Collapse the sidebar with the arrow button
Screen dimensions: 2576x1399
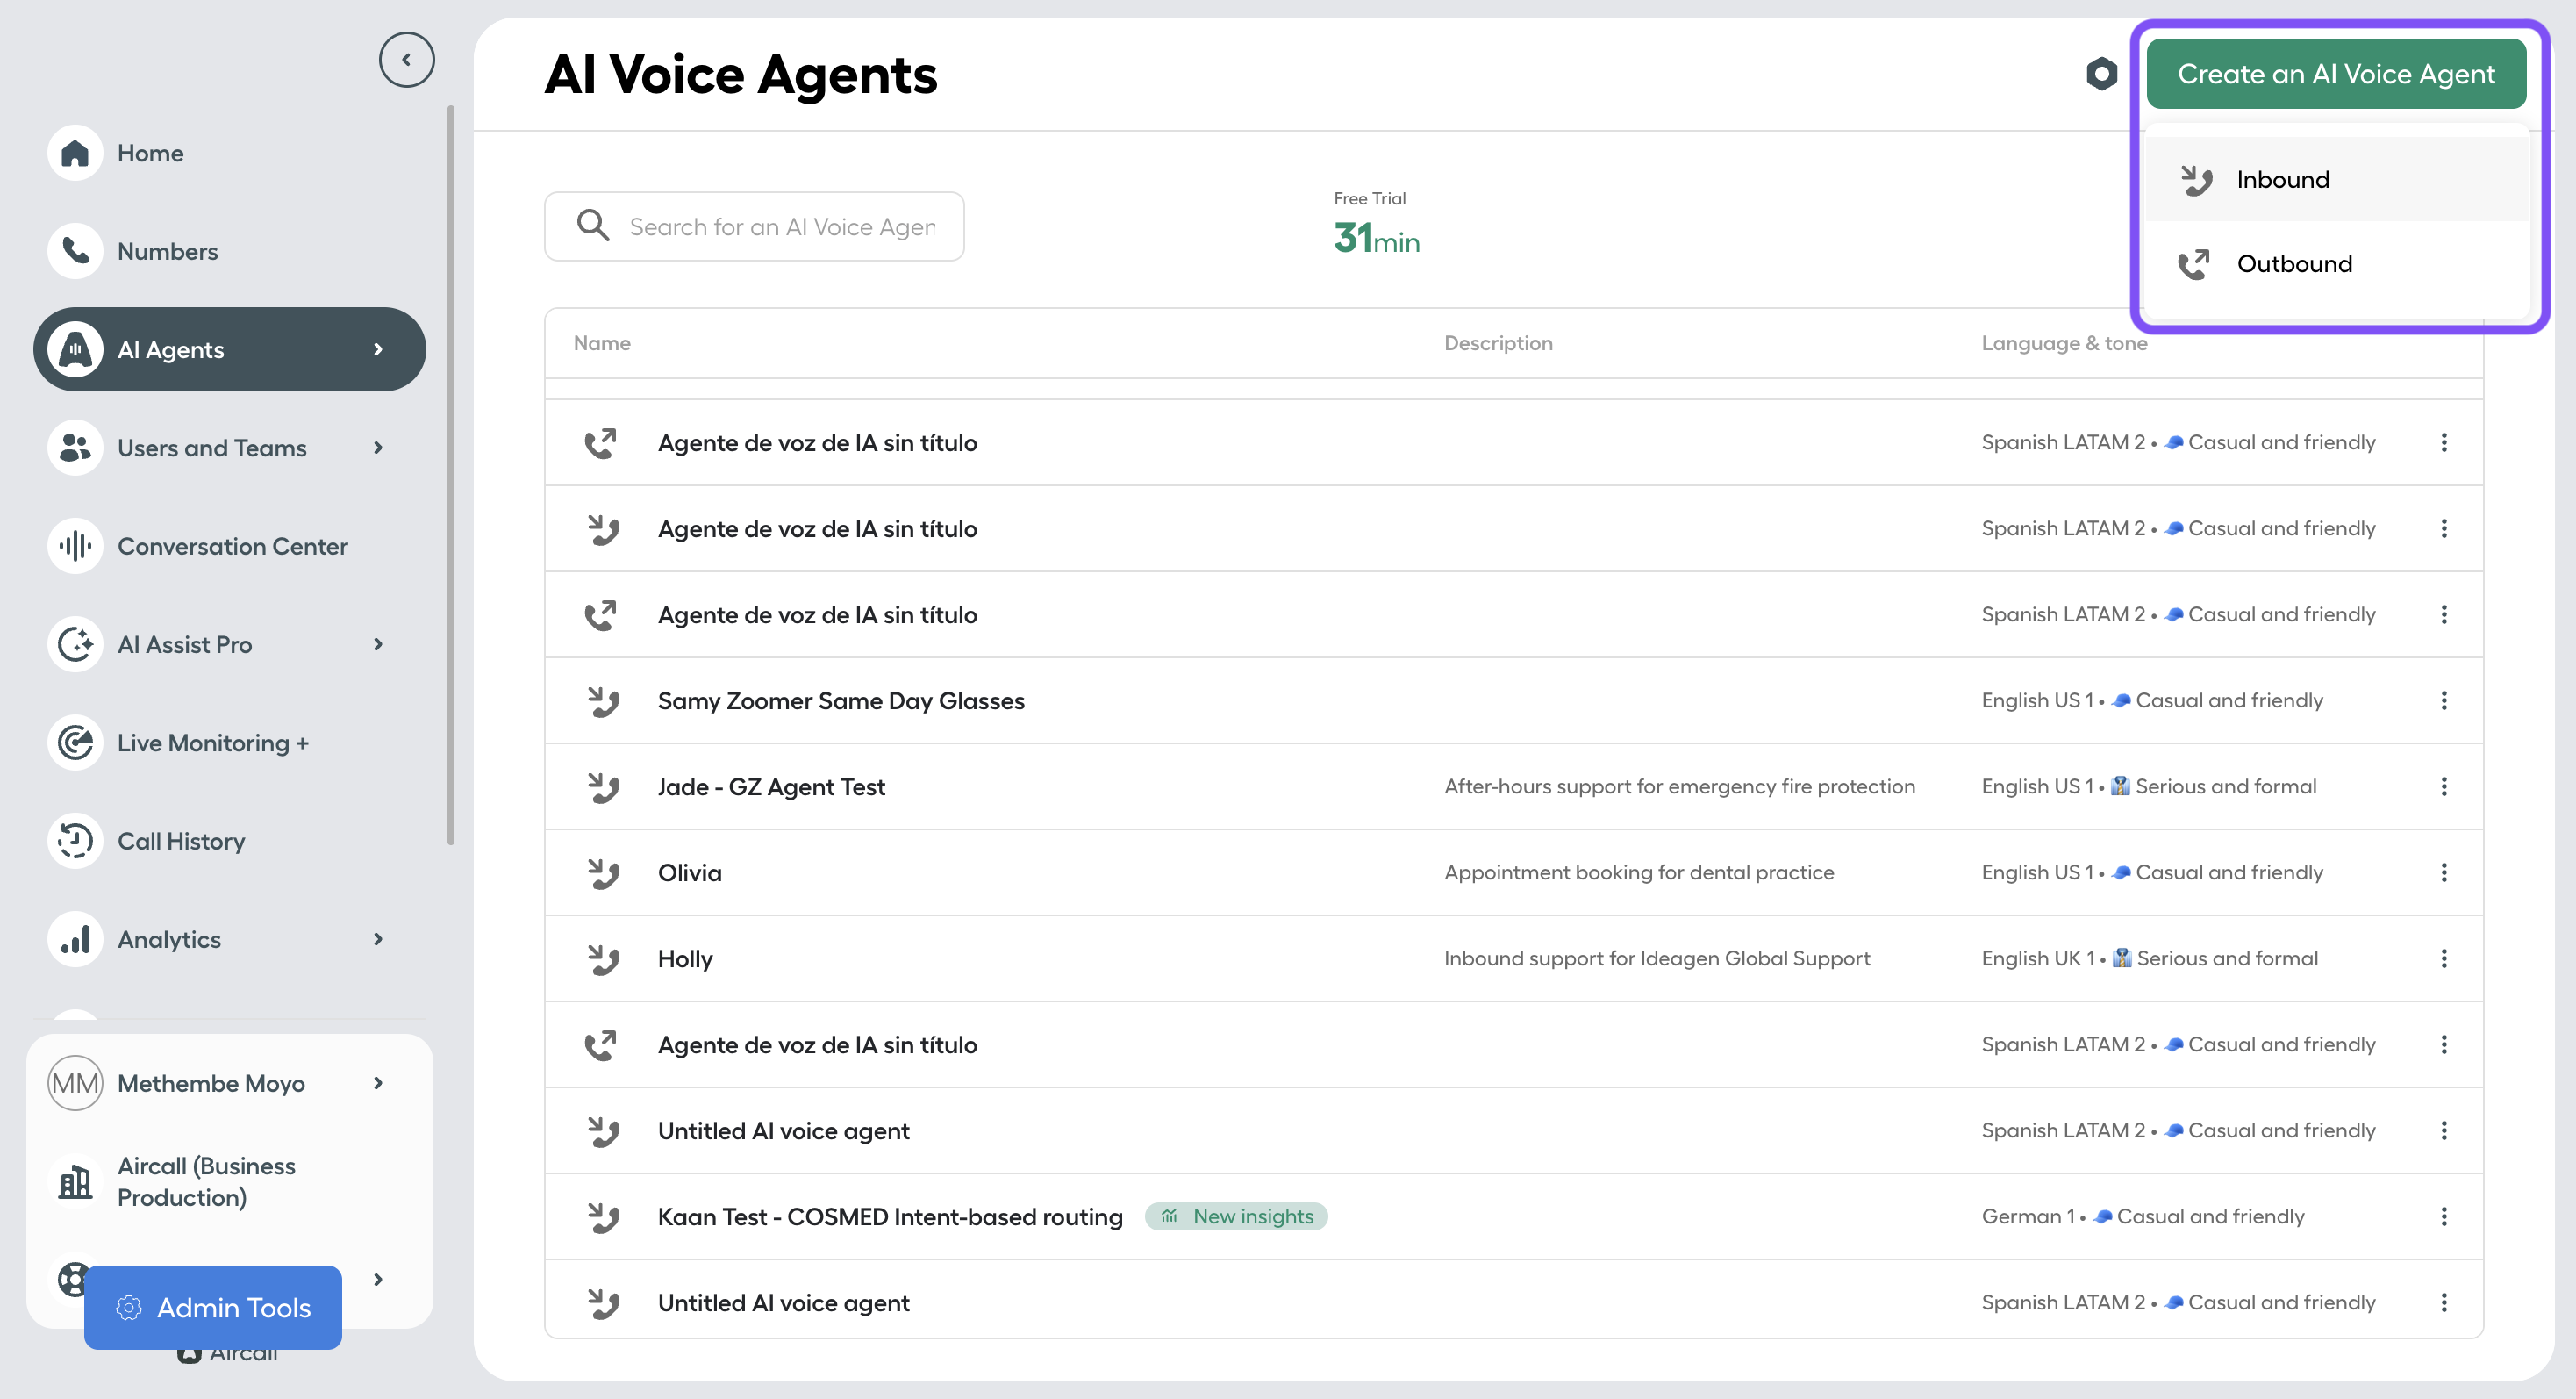coord(406,60)
